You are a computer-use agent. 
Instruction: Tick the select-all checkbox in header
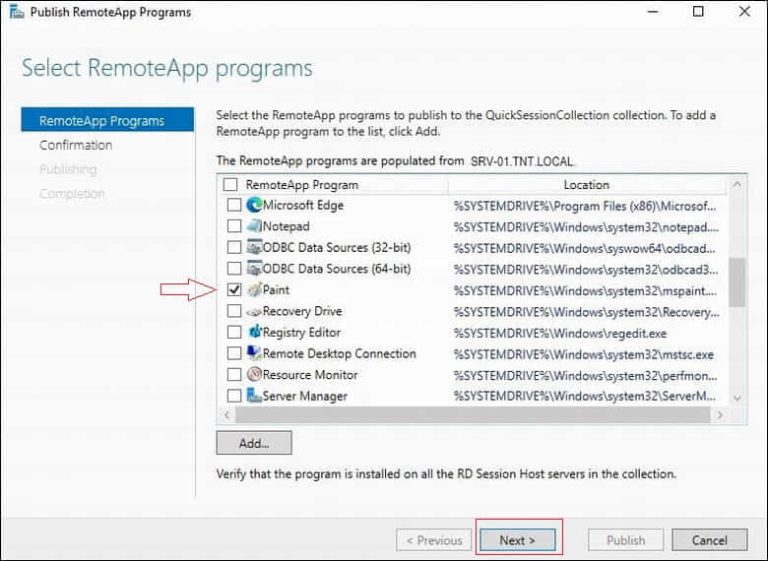231,185
